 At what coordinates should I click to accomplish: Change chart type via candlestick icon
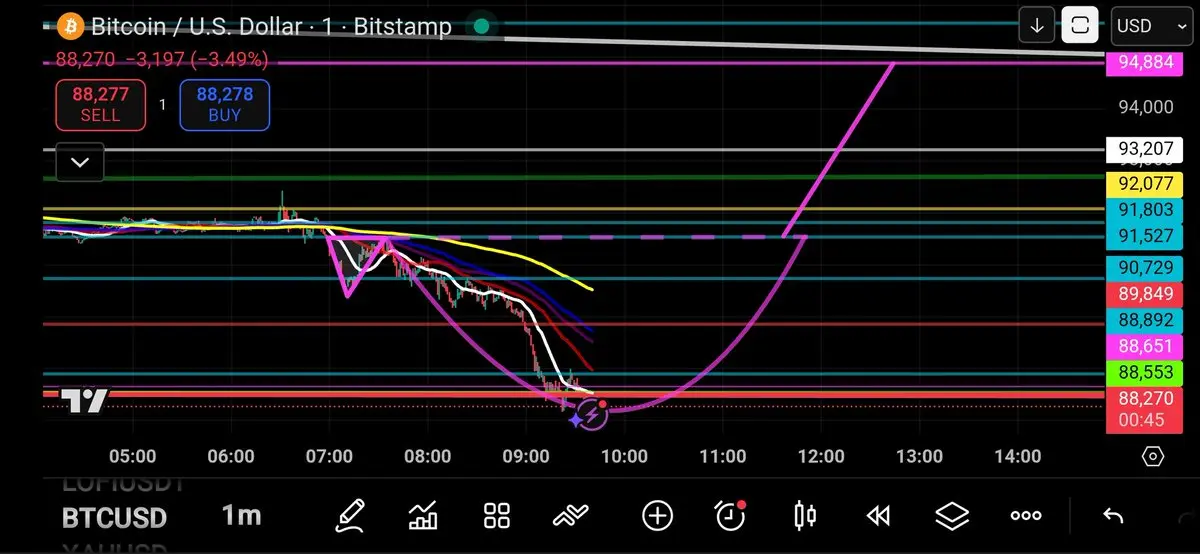[804, 516]
